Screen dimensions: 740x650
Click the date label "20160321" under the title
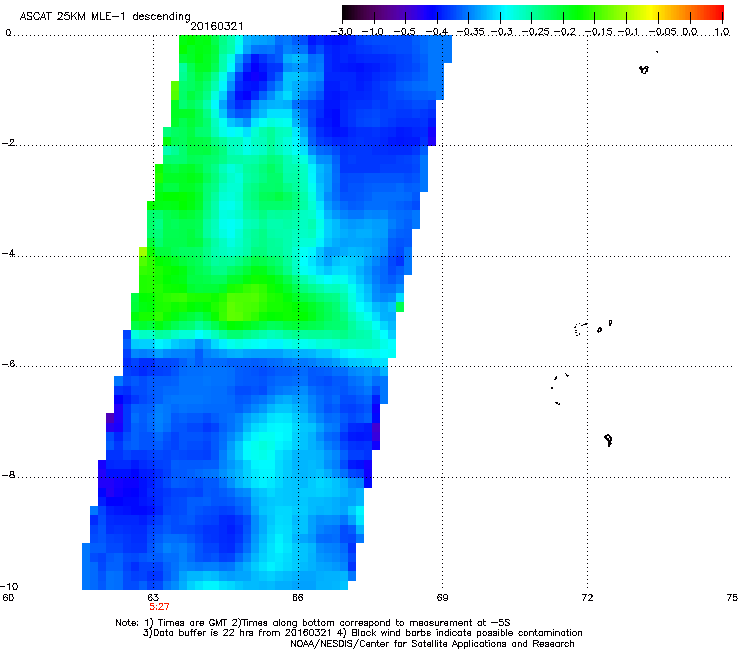pyautogui.click(x=217, y=26)
